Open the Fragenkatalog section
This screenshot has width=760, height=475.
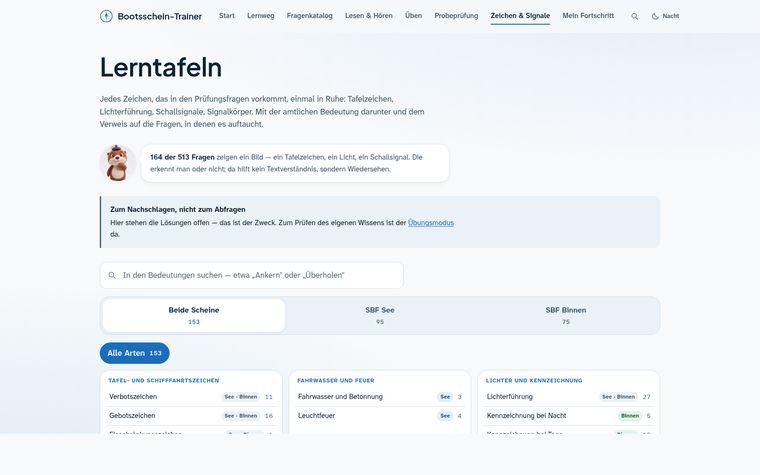tap(310, 16)
